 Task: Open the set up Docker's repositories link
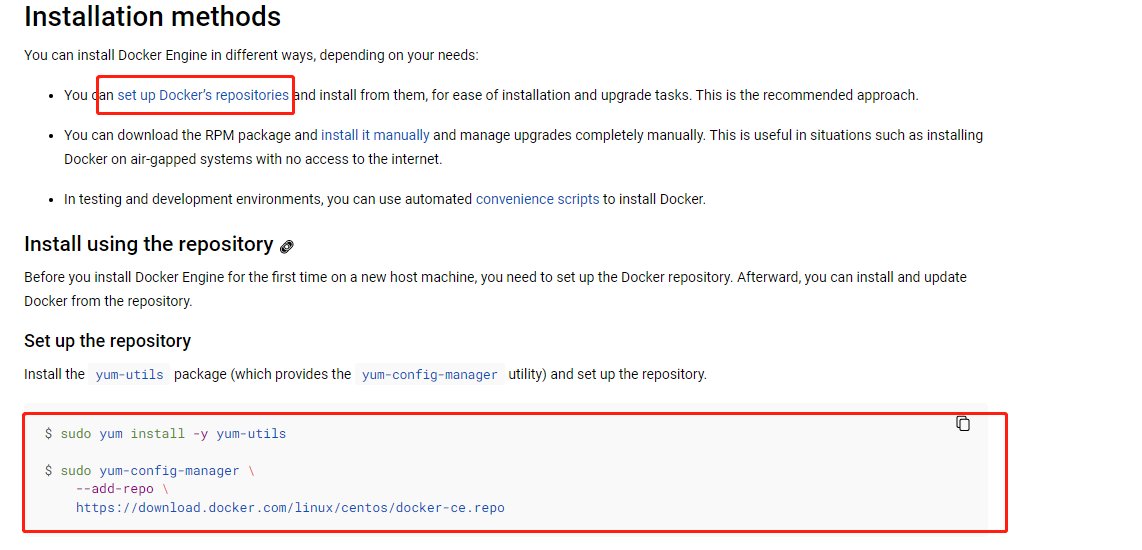[x=203, y=95]
